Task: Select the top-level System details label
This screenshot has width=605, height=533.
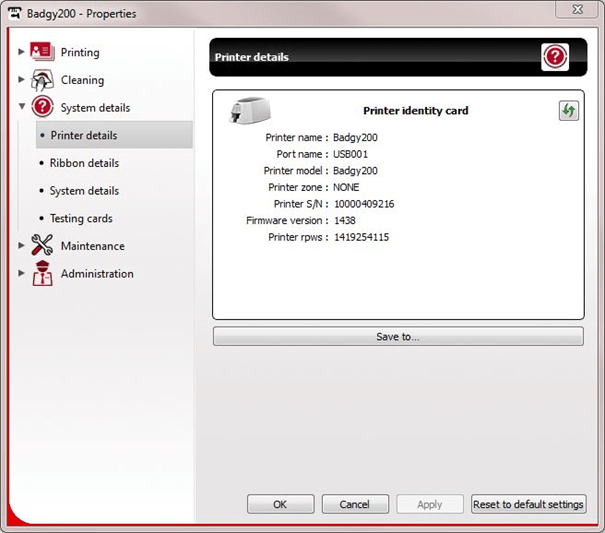Action: (95, 108)
